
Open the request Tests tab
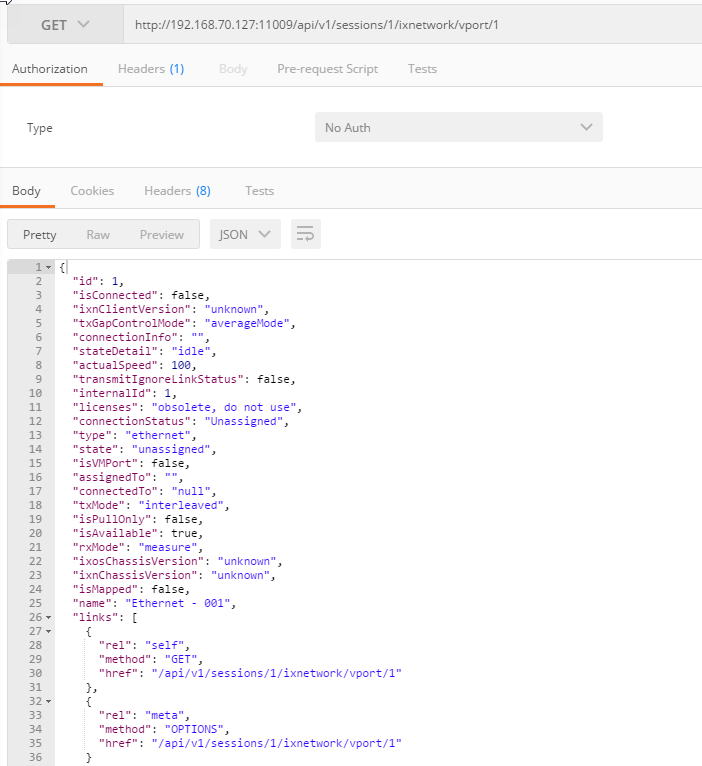422,69
